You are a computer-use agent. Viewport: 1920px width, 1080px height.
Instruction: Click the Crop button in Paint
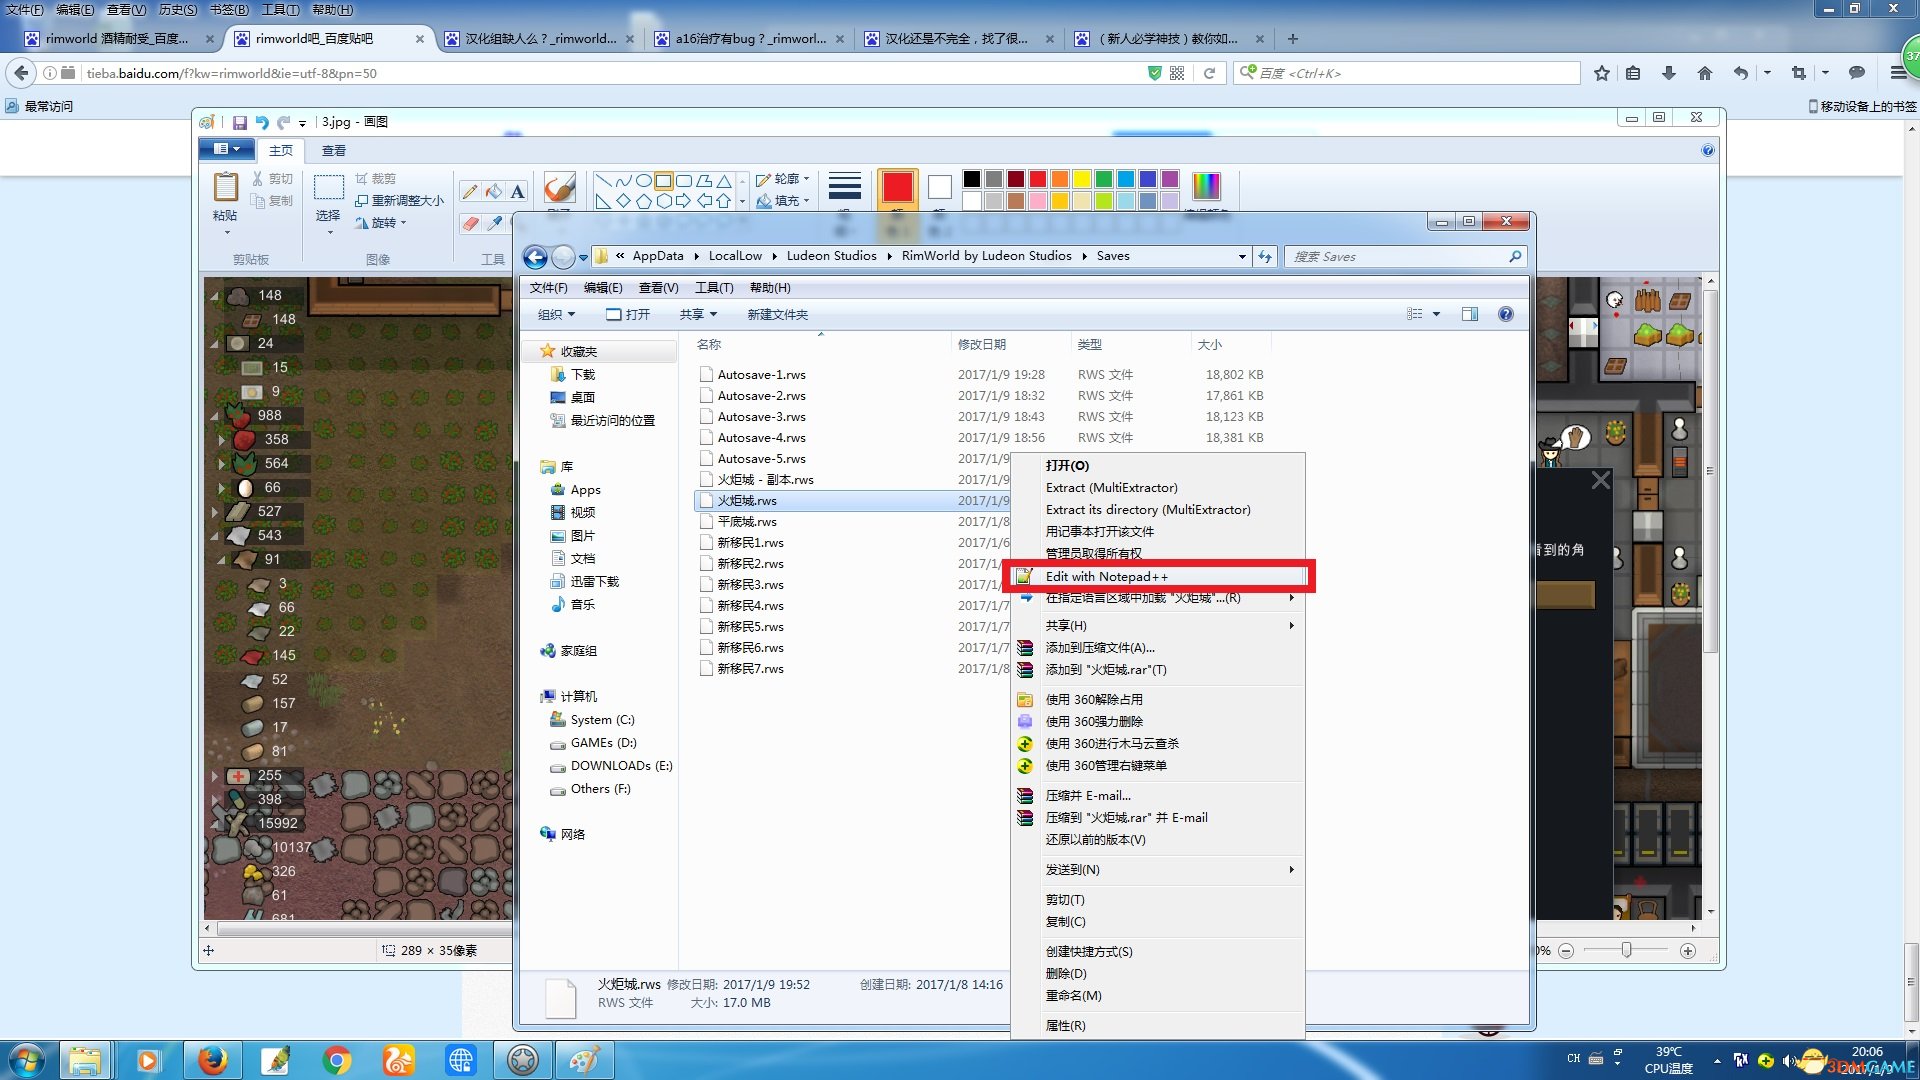376,179
